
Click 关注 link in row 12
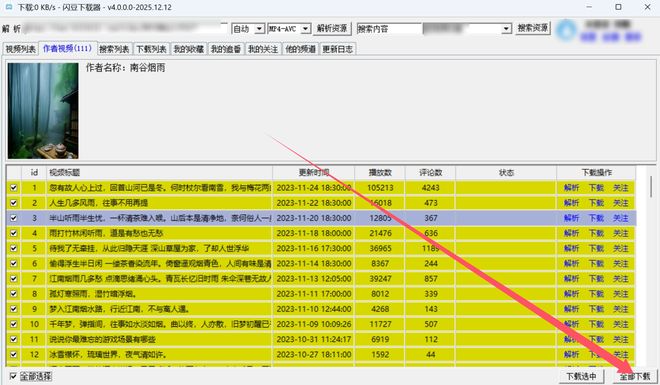(x=621, y=354)
